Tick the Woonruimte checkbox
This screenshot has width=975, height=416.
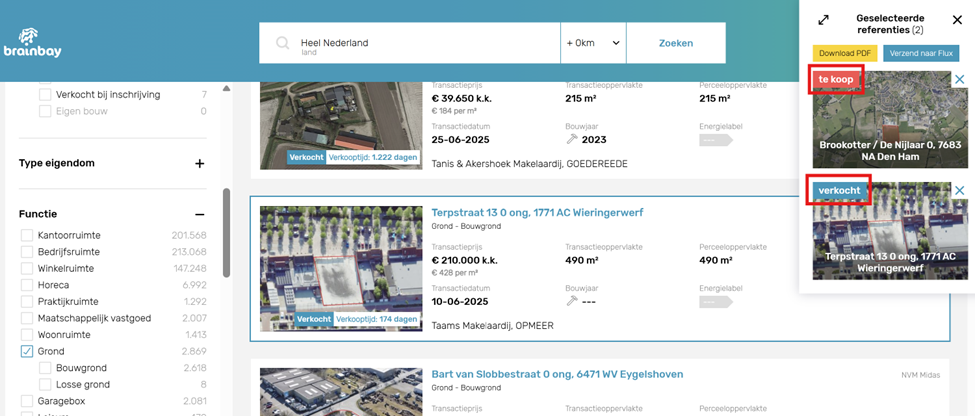(27, 335)
